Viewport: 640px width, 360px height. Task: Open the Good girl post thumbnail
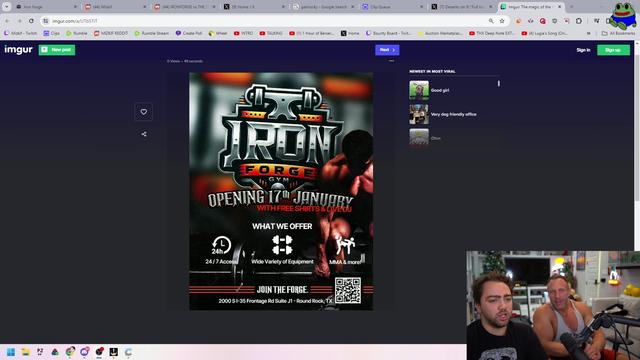tap(419, 90)
